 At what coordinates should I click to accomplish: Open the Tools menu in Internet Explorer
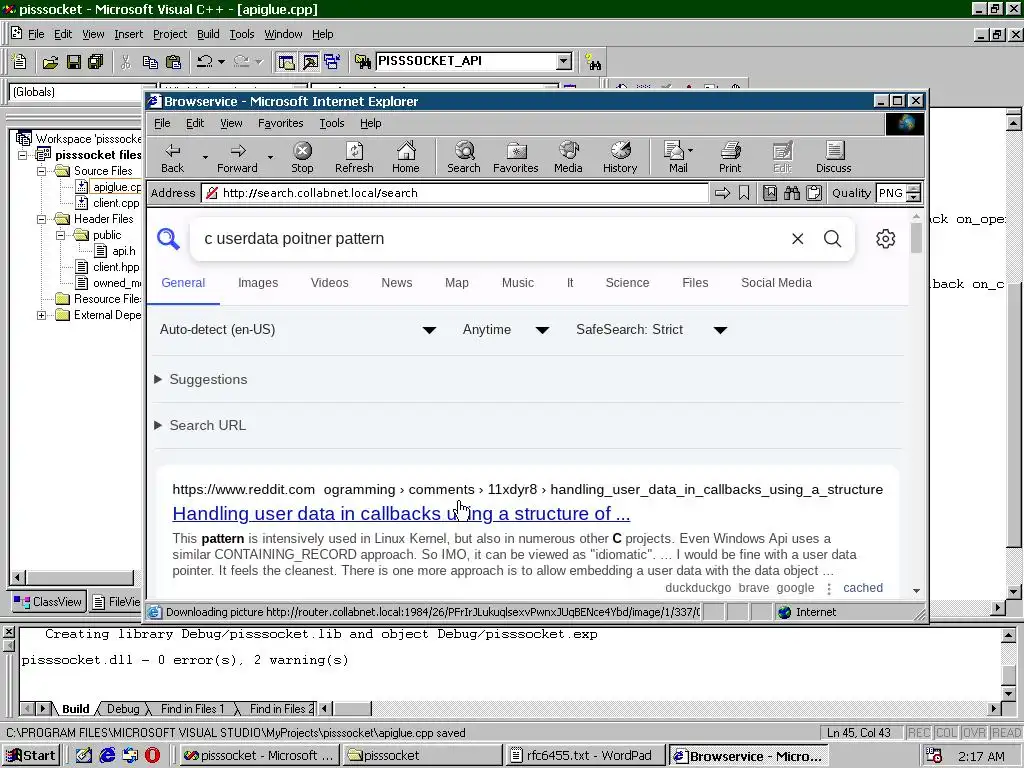(x=332, y=123)
